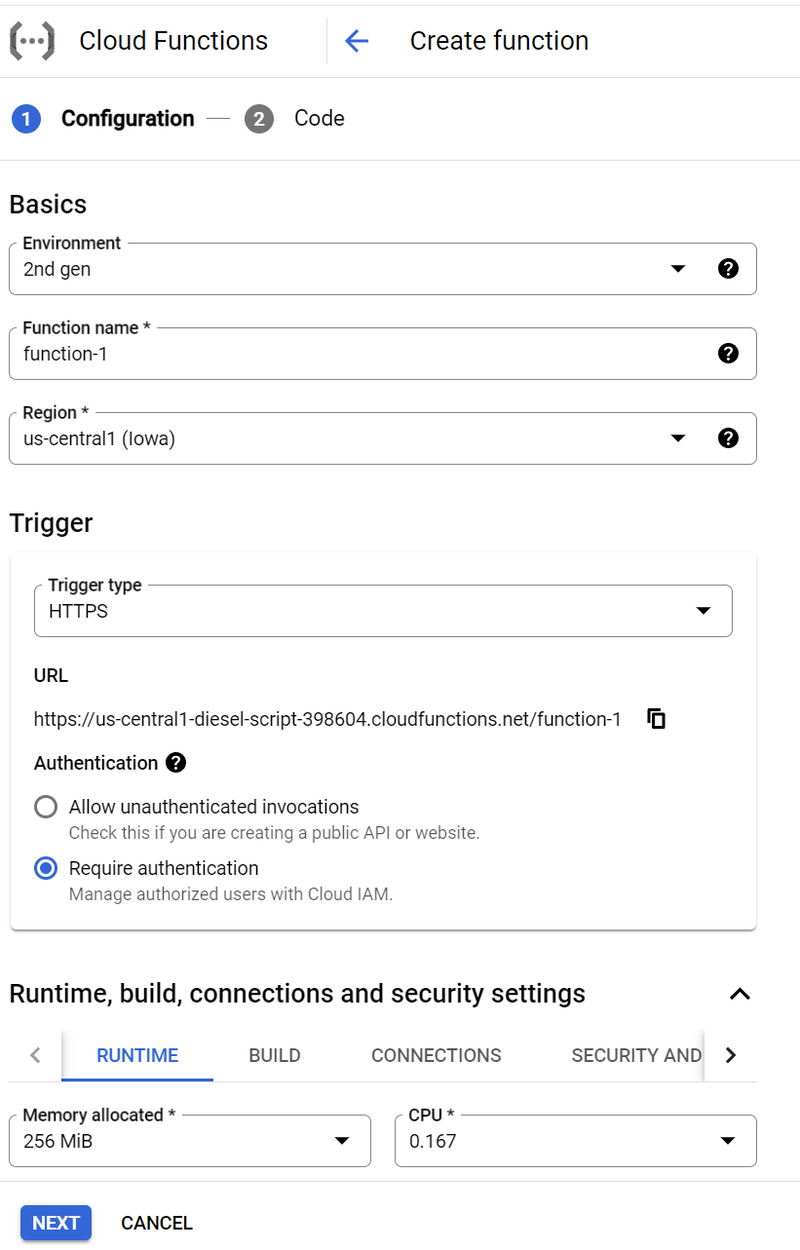The image size is (800, 1250).
Task: Click the NEXT button
Action: point(56,1223)
